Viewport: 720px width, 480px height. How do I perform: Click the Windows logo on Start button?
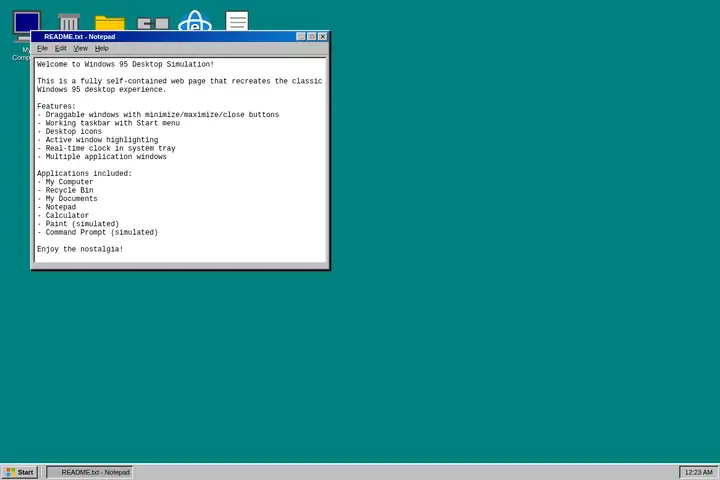pyautogui.click(x=10, y=472)
